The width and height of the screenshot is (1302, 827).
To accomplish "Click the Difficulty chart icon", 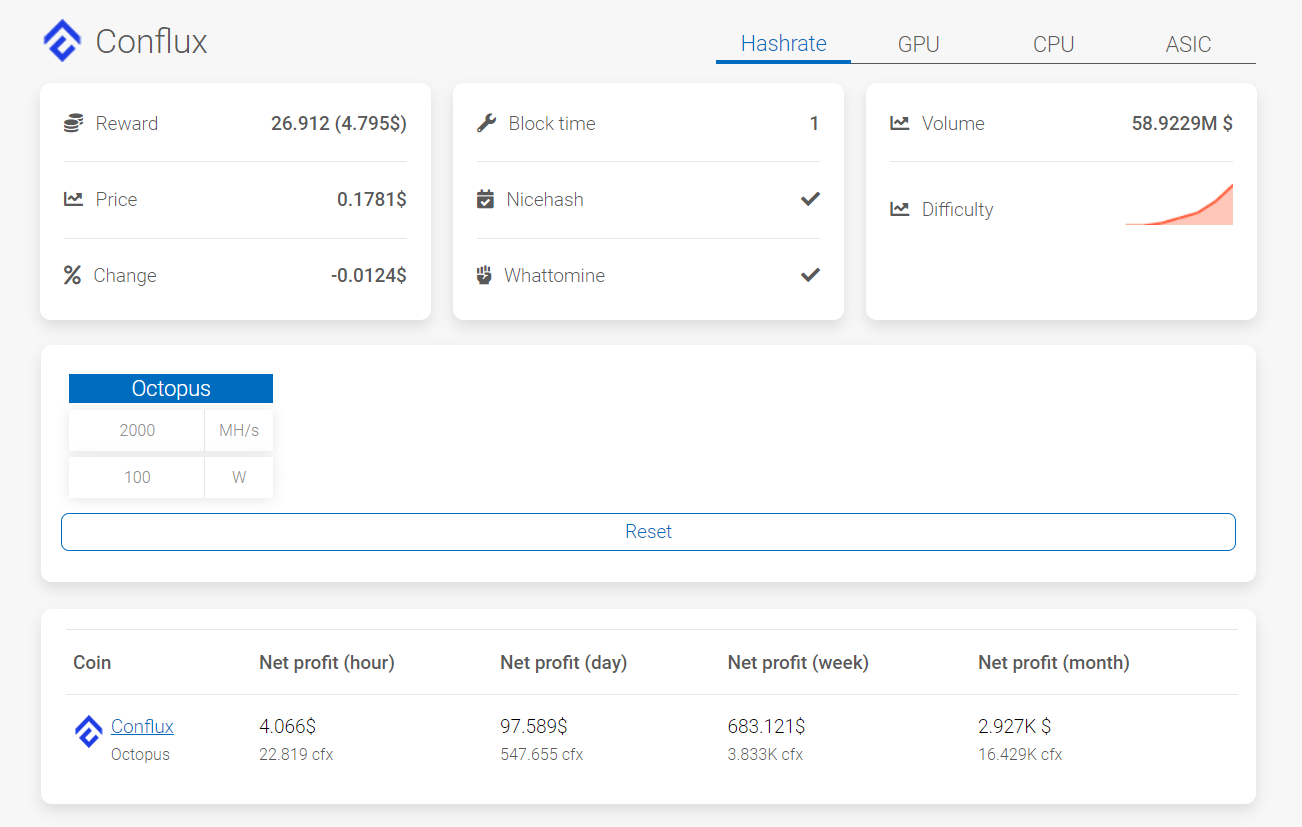I will [x=898, y=209].
